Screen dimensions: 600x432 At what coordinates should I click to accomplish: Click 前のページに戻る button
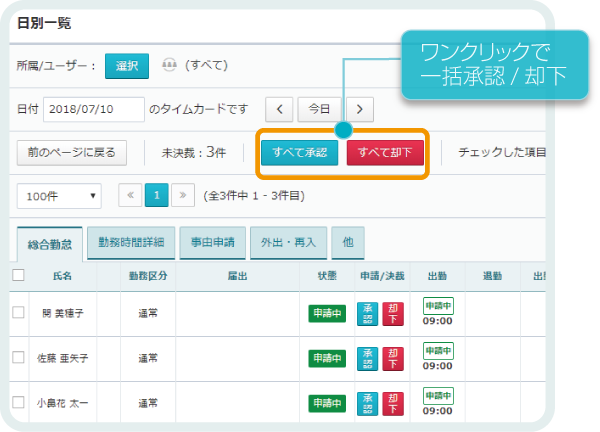72,153
